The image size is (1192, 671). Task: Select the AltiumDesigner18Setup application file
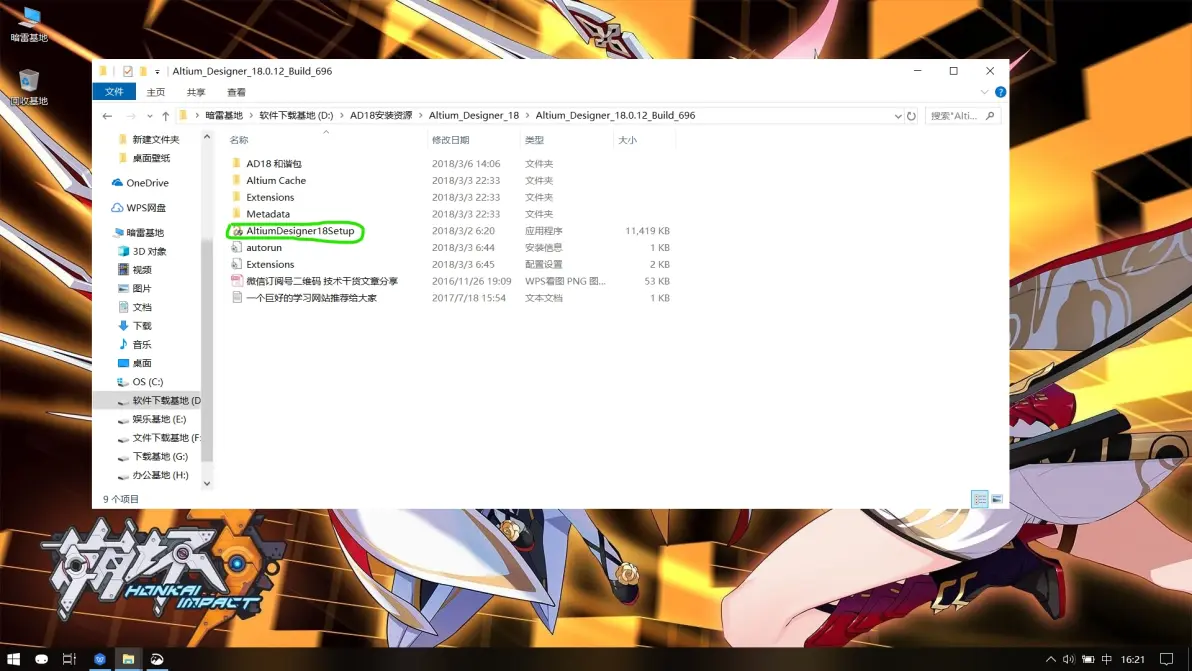pos(300,231)
